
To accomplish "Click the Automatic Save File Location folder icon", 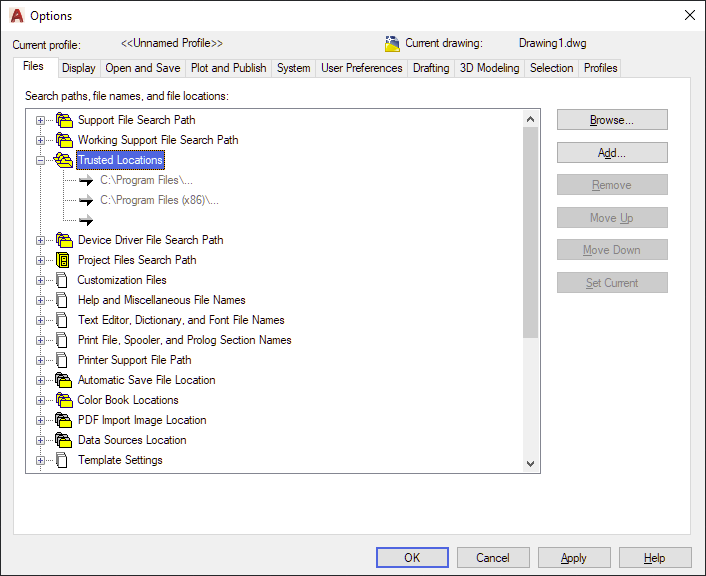I will click(63, 380).
